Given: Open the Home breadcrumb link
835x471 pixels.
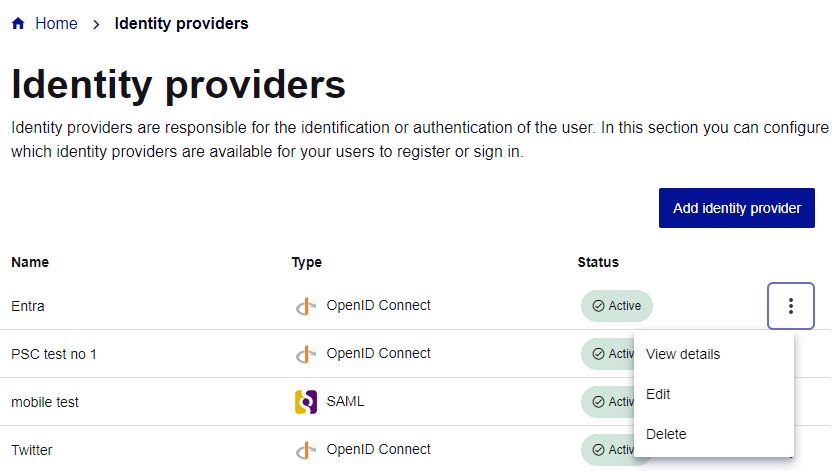Looking at the screenshot, I should click(56, 23).
